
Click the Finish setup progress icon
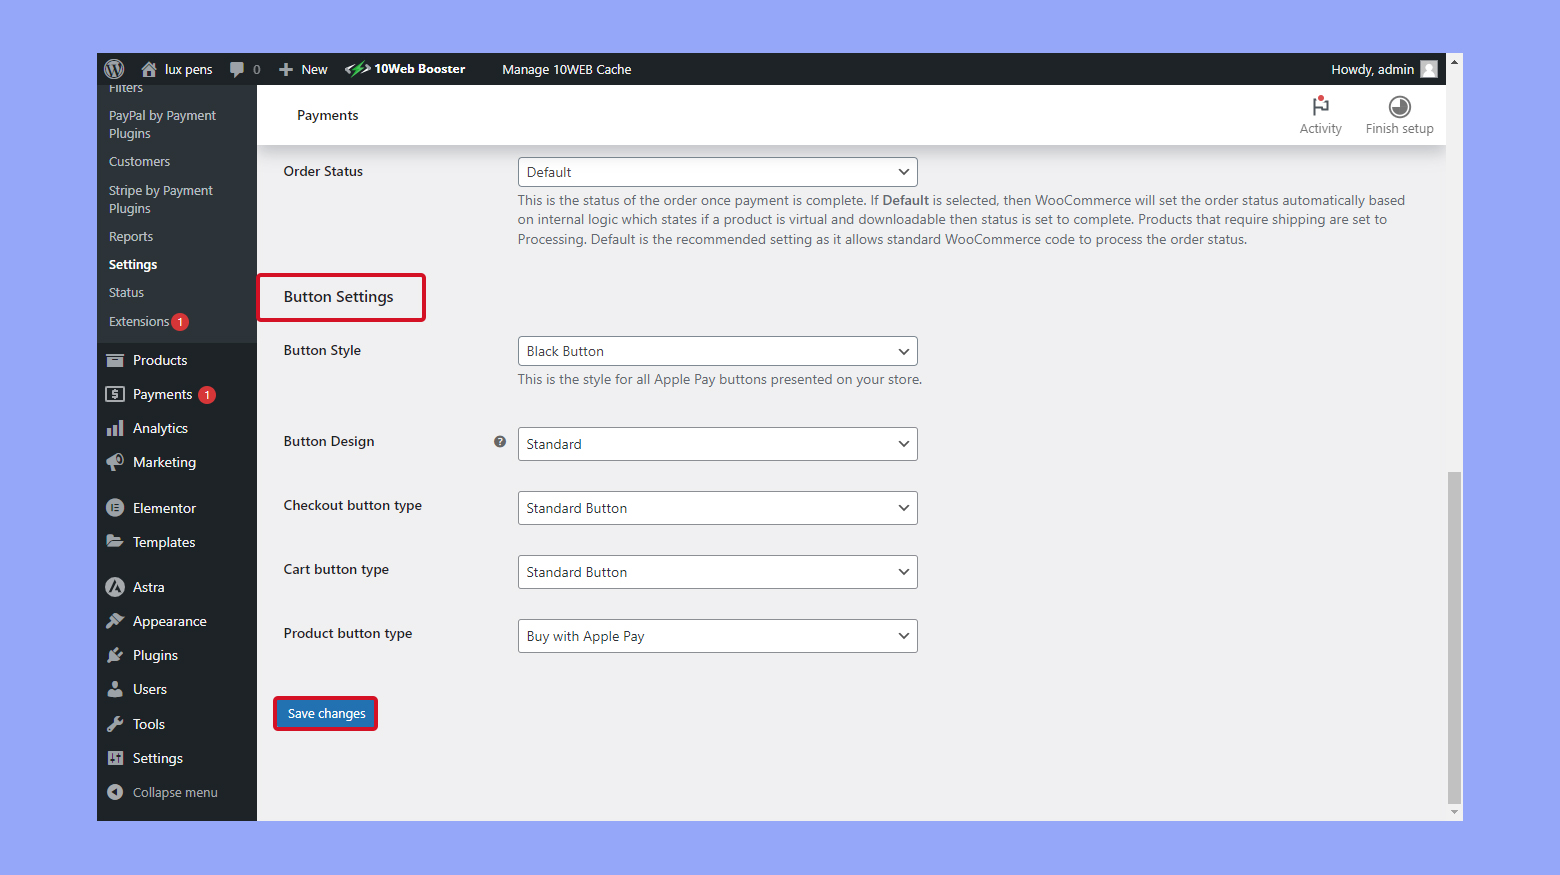1399,106
